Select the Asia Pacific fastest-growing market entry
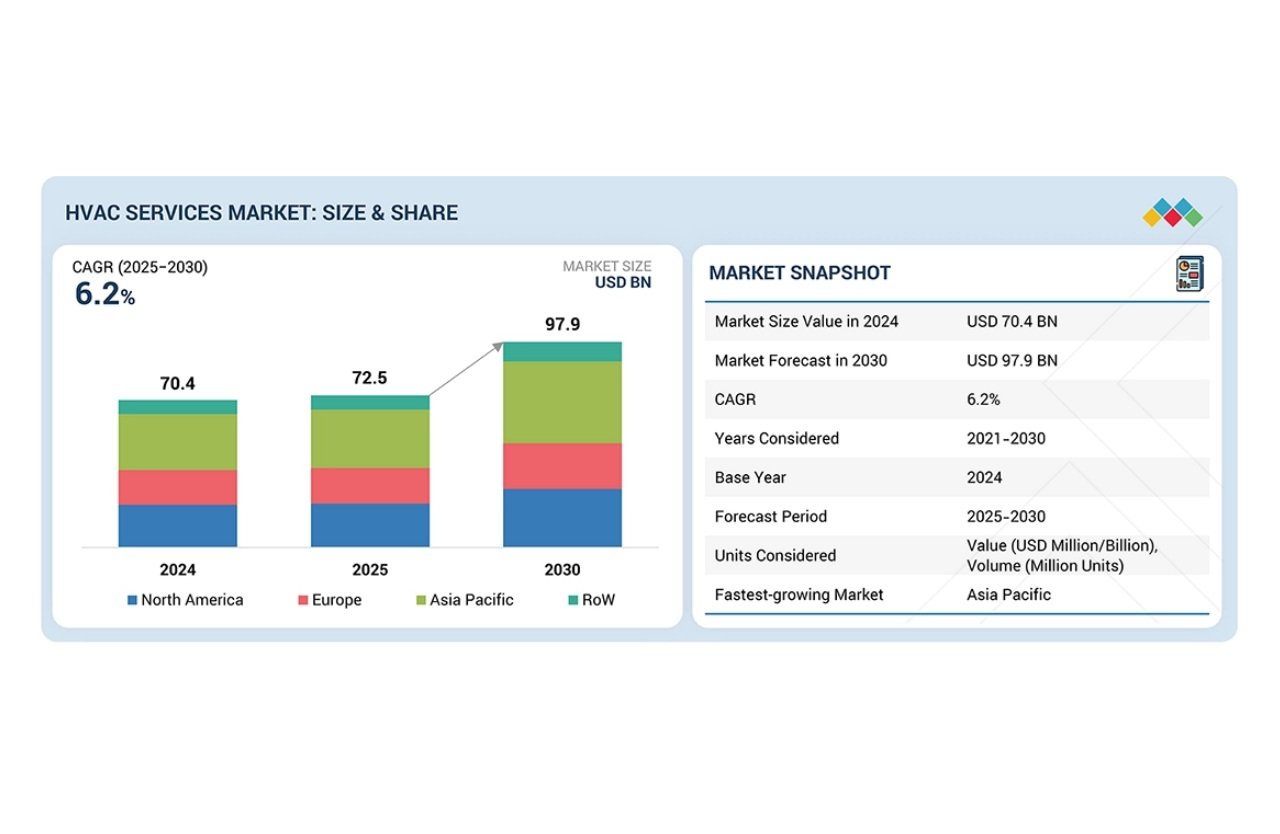 [1010, 594]
